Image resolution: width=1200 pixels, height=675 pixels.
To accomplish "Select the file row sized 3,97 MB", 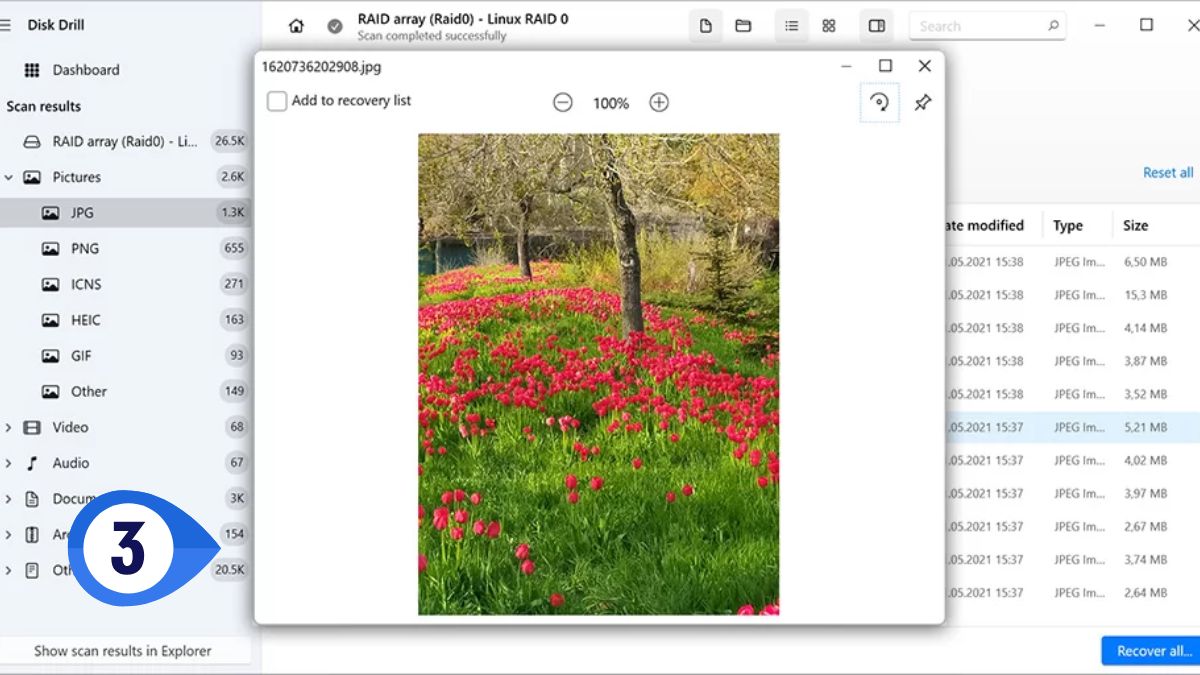I will [1072, 494].
